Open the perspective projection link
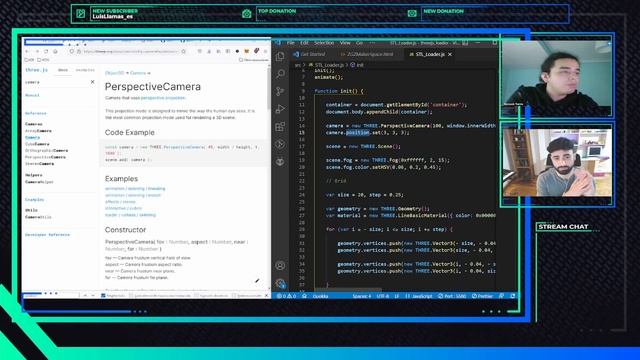 163,98
